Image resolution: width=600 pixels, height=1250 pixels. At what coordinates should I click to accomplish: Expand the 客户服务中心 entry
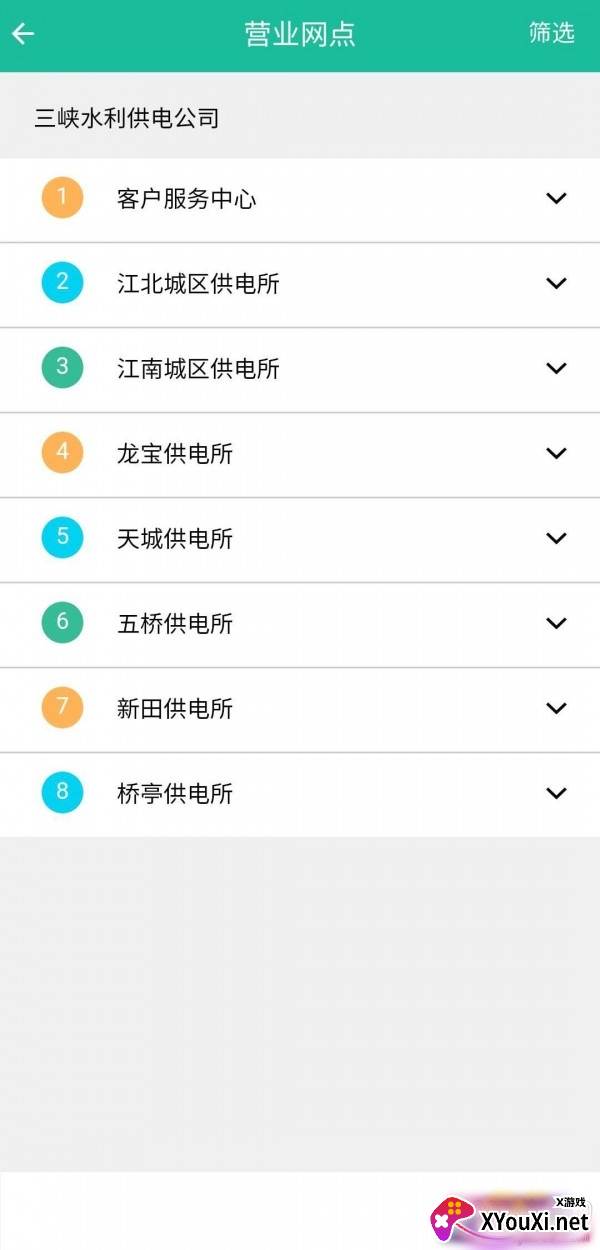[x=557, y=197]
